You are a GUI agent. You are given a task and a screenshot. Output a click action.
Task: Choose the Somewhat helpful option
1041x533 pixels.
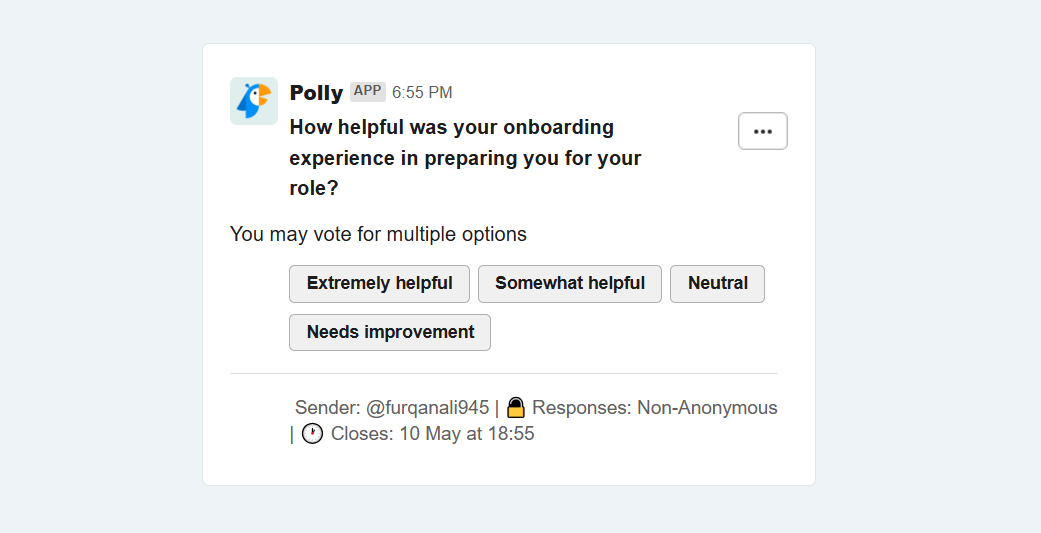click(570, 283)
